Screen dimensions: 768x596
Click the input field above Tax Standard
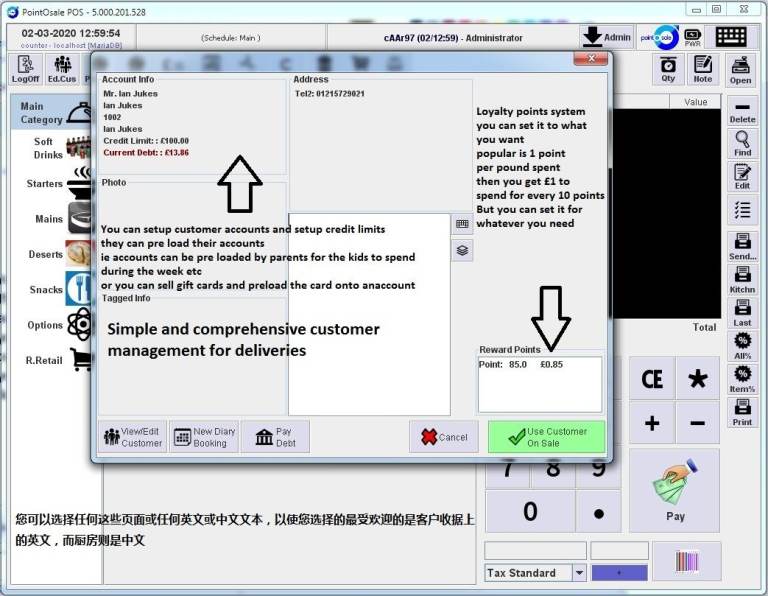(535, 551)
